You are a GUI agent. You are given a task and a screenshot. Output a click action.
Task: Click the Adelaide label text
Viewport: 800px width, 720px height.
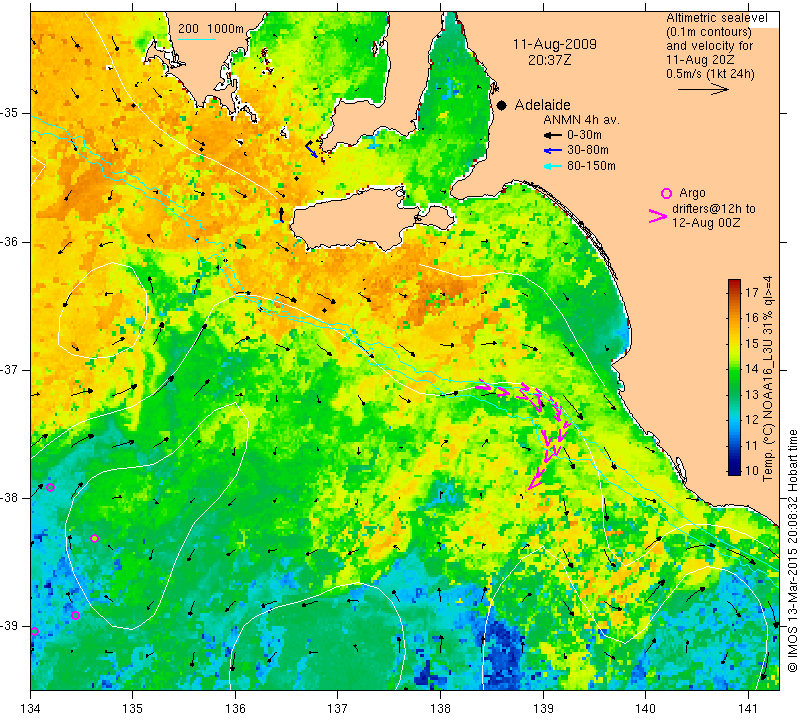click(542, 105)
